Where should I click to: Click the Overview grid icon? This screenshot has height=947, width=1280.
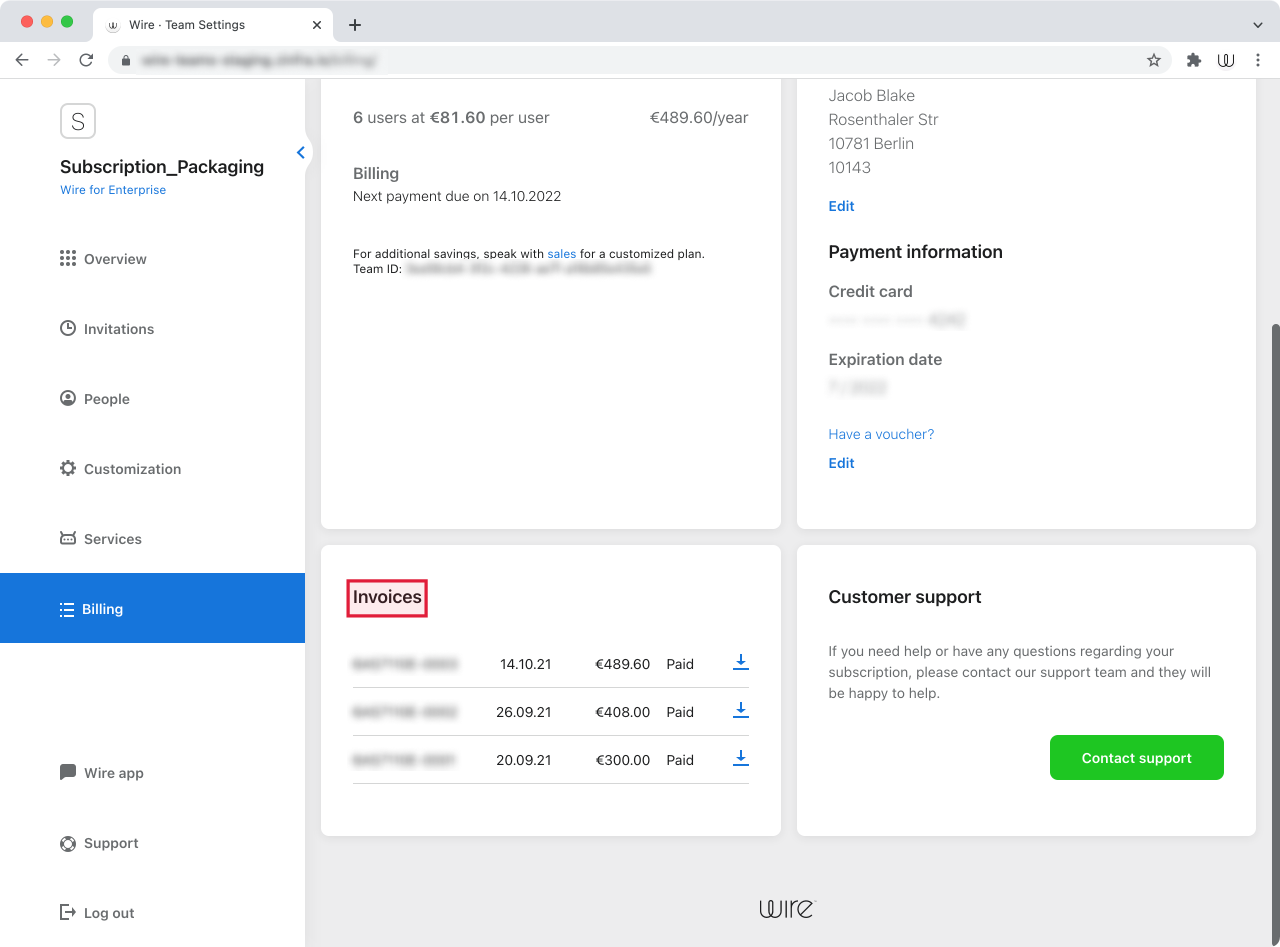point(68,258)
